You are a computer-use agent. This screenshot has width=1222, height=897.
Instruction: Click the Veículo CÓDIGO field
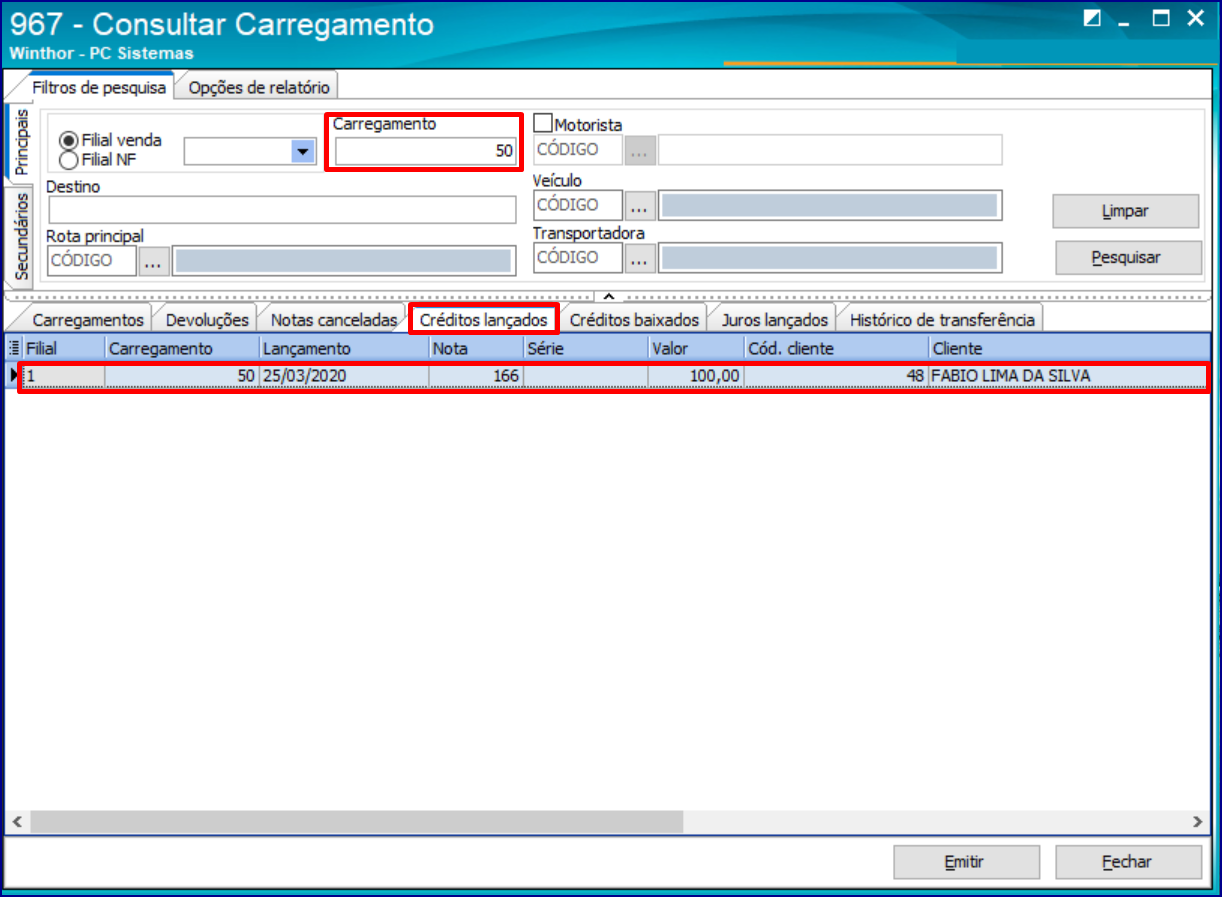[578, 205]
